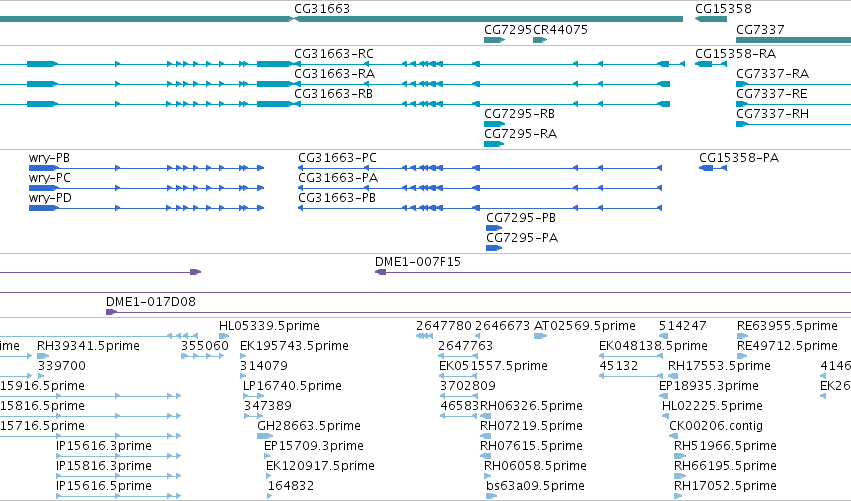Click the CG31663-RC transcript label
Screen dimensions: 851x501
pyautogui.click(x=334, y=54)
